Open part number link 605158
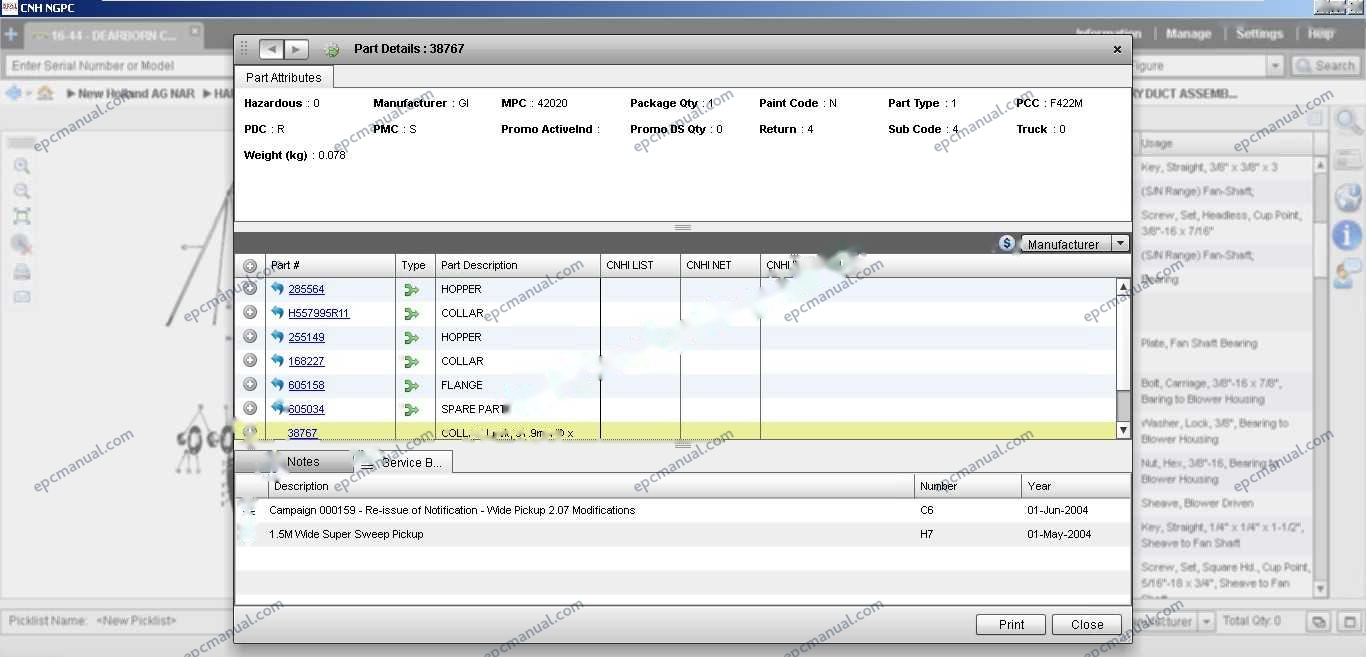This screenshot has height=657, width=1366. pos(306,385)
